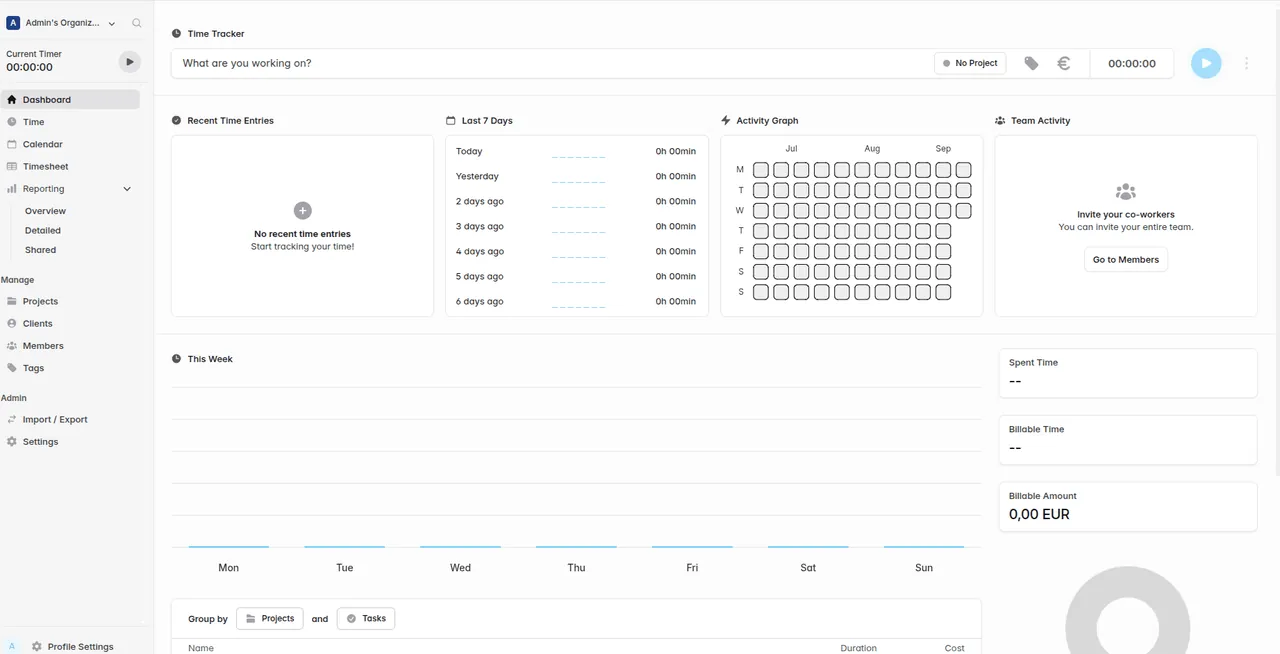Open the Group by Tasks dropdown
This screenshot has width=1280, height=654.
tap(366, 619)
